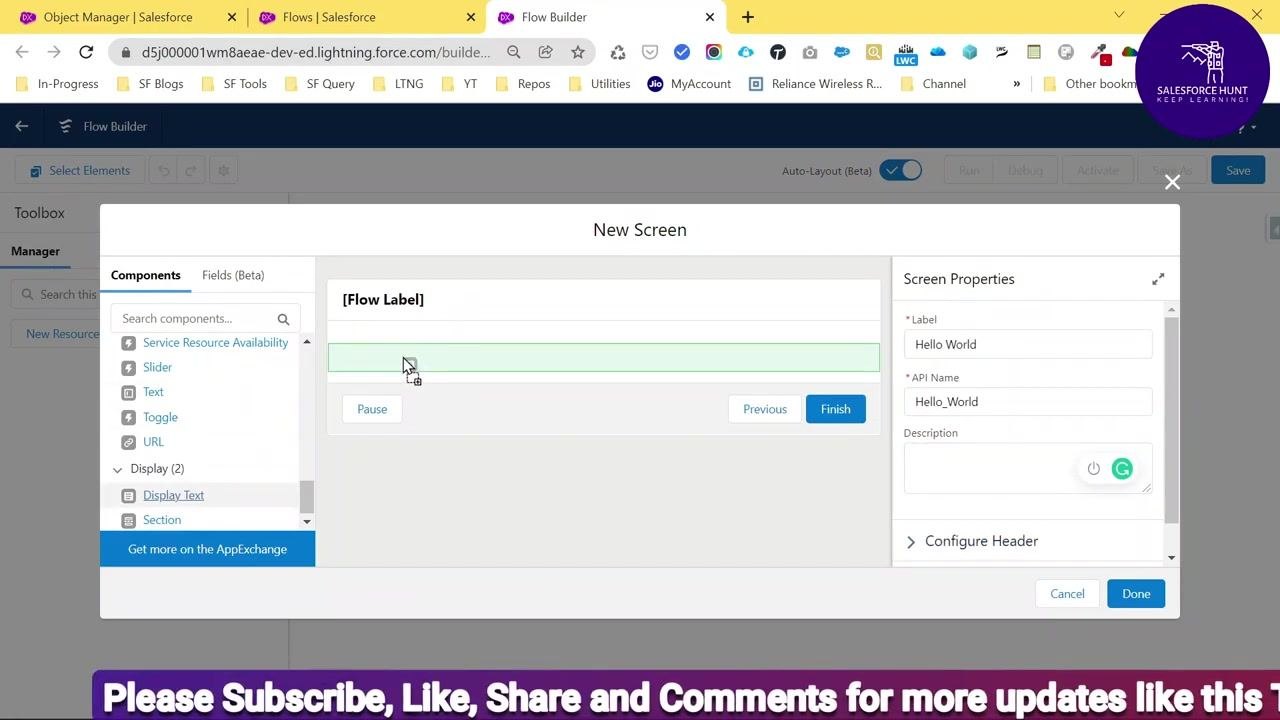Click the Text component icon
1280x720 pixels.
[x=128, y=392]
